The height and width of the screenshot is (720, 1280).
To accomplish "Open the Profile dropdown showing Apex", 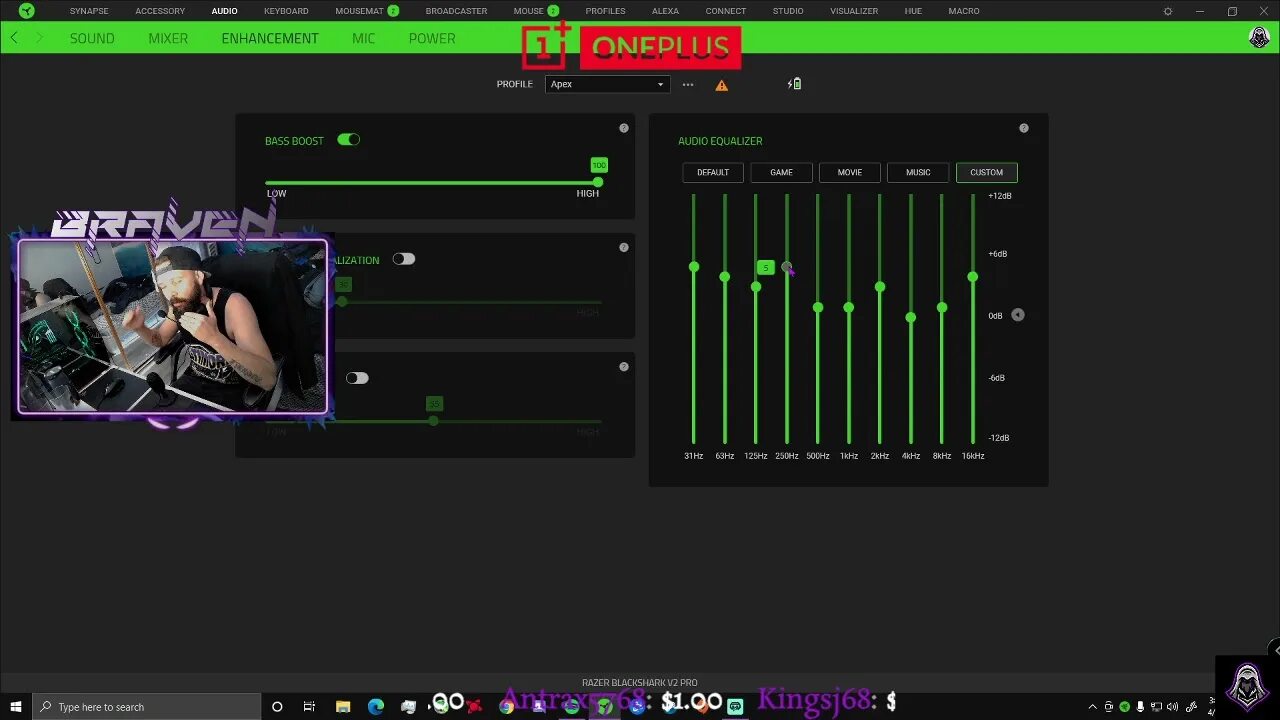I will coord(607,84).
